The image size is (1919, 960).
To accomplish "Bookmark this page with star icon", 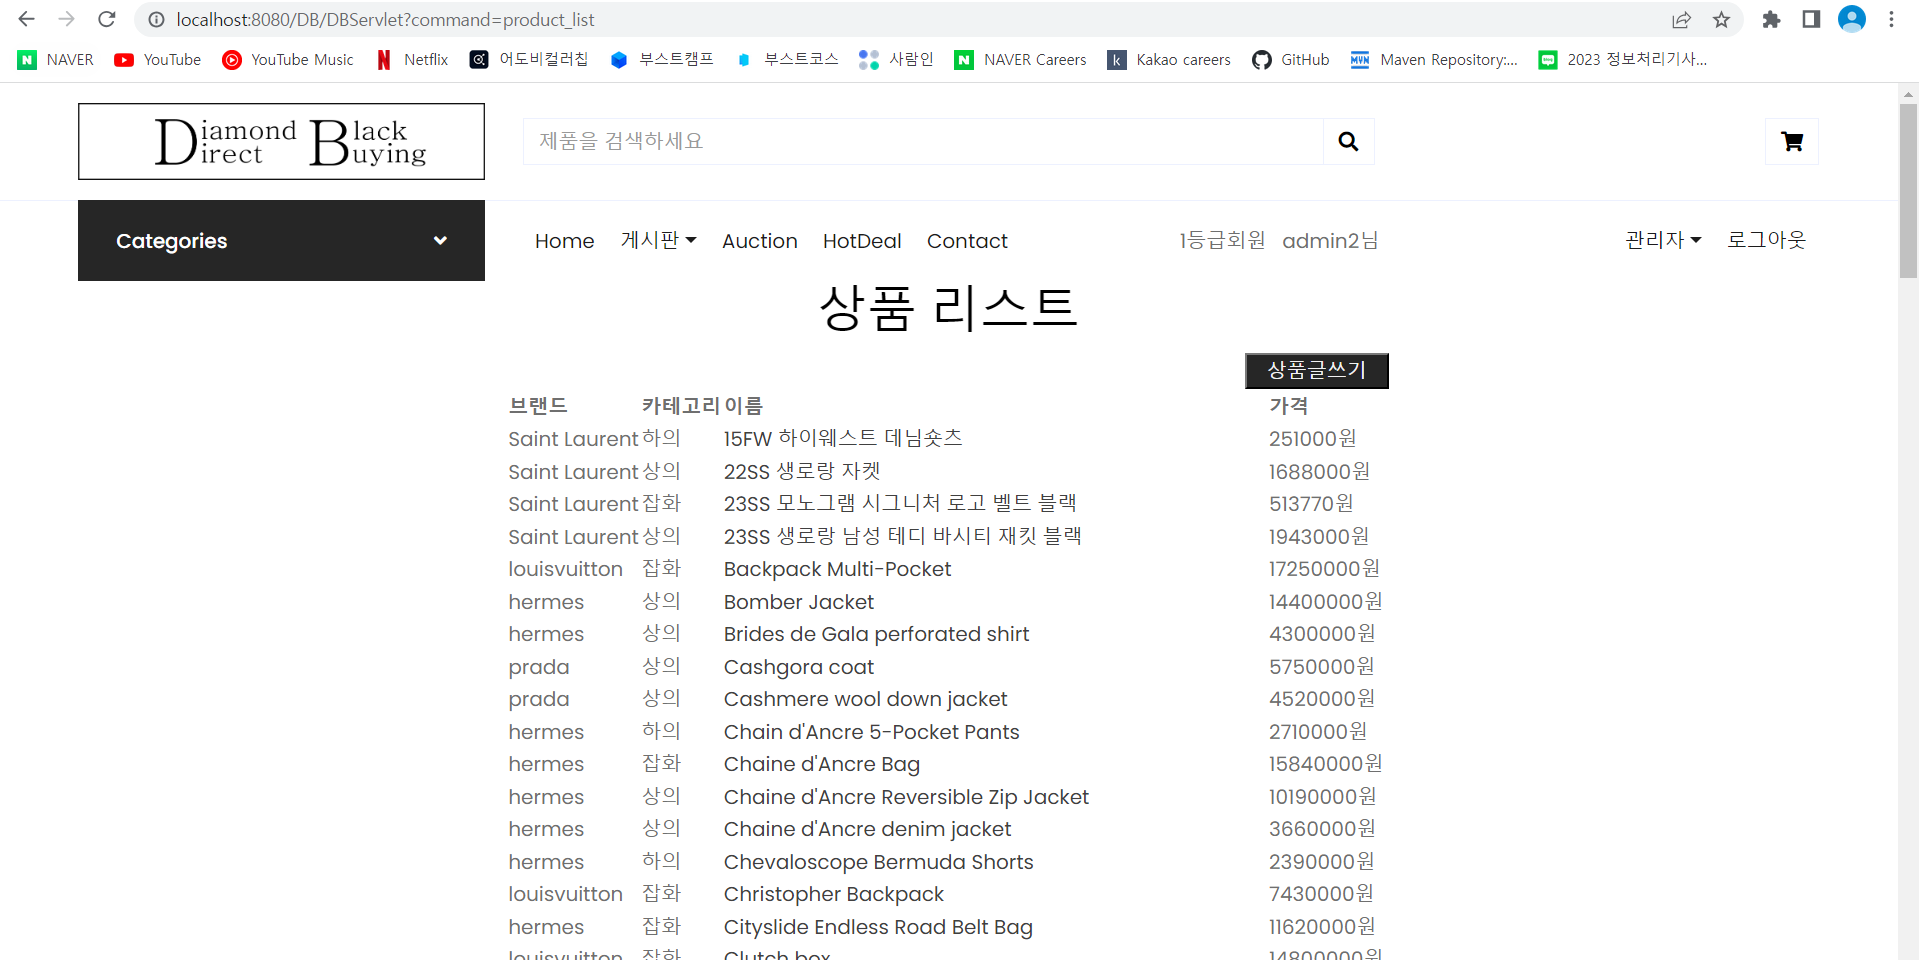I will [1721, 20].
